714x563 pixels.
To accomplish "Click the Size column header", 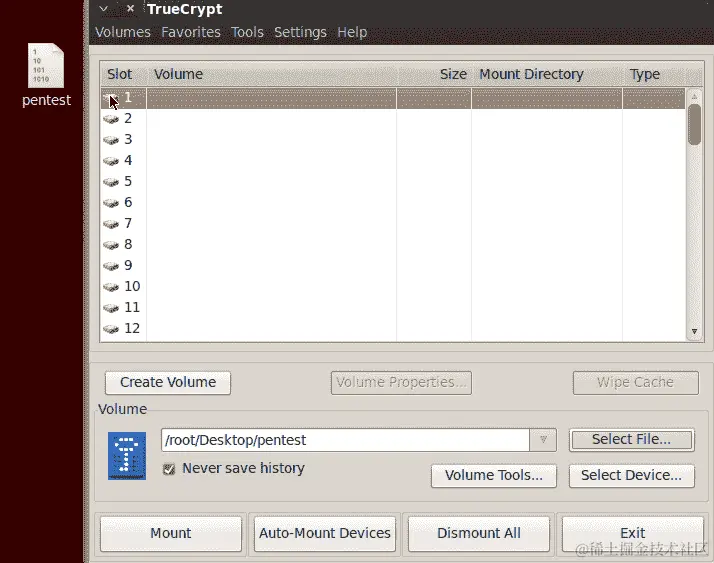I will (434, 74).
